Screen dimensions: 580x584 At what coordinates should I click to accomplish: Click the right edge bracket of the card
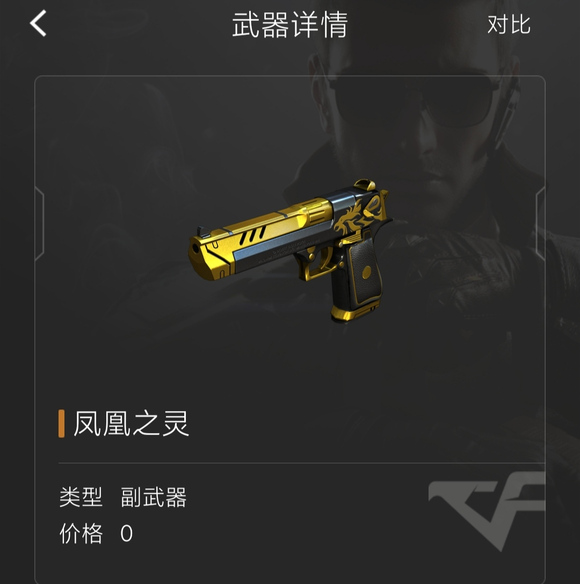pos(541,223)
